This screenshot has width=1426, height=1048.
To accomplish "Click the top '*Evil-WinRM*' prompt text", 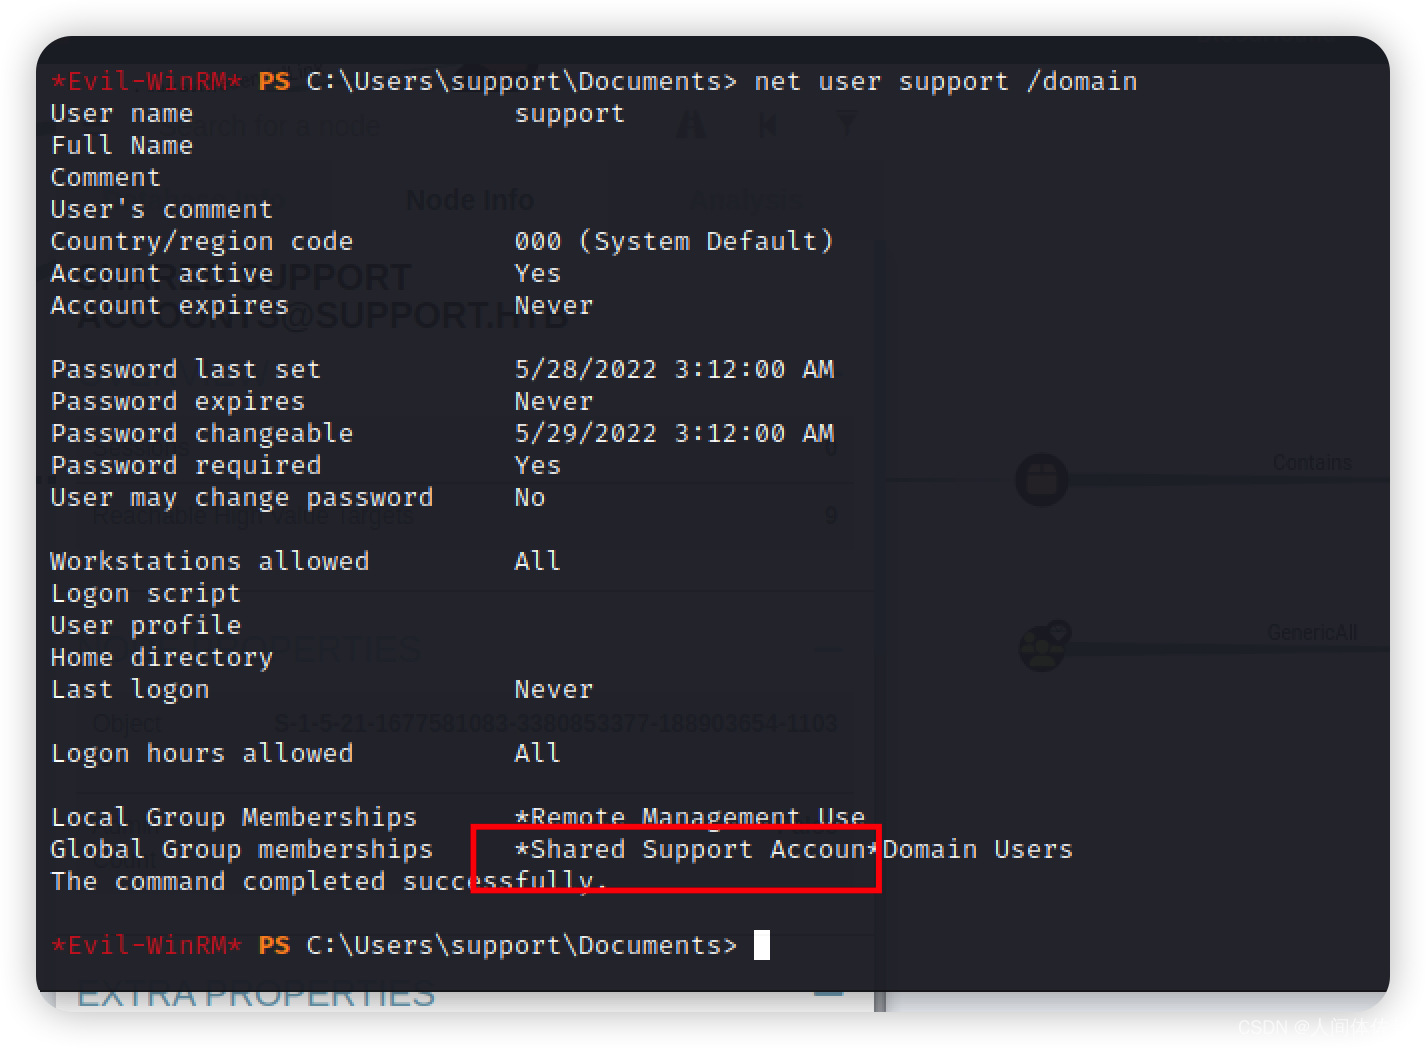I will 146,81.
